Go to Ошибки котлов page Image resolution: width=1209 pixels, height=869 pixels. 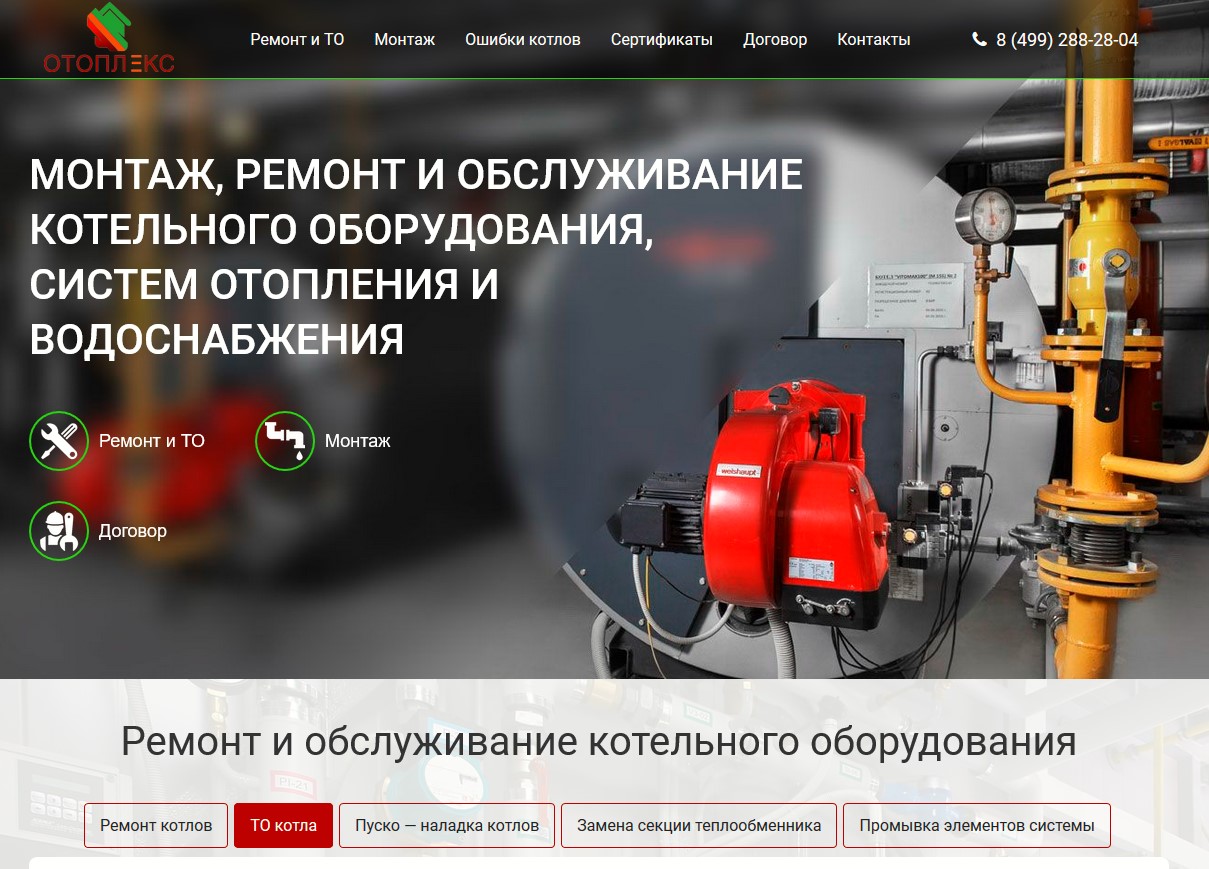[522, 40]
